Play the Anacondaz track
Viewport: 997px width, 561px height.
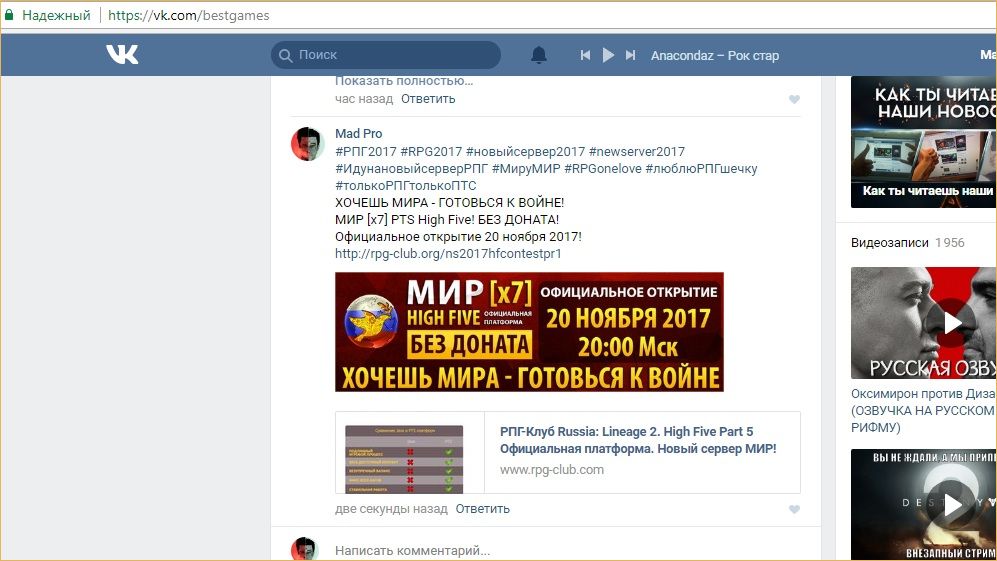608,55
